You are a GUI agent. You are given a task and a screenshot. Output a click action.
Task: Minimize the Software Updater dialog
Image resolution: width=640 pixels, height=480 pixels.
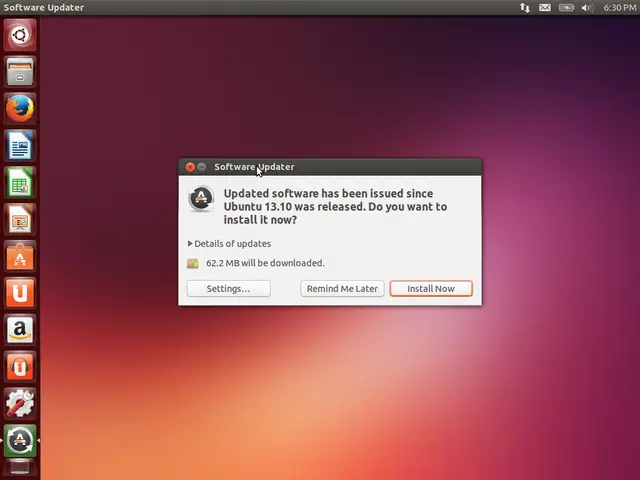202,167
